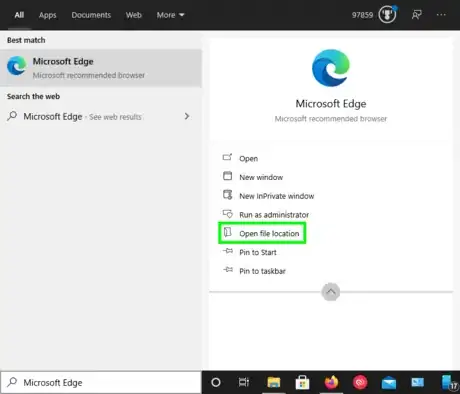Click the Open action icon
The image size is (460, 394).
point(227,157)
